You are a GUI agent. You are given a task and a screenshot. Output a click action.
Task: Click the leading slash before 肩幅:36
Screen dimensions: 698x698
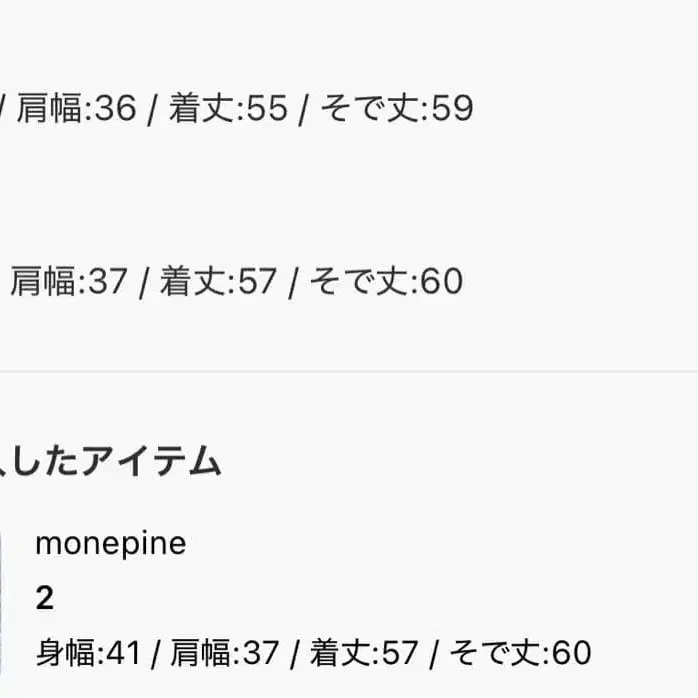[4, 108]
